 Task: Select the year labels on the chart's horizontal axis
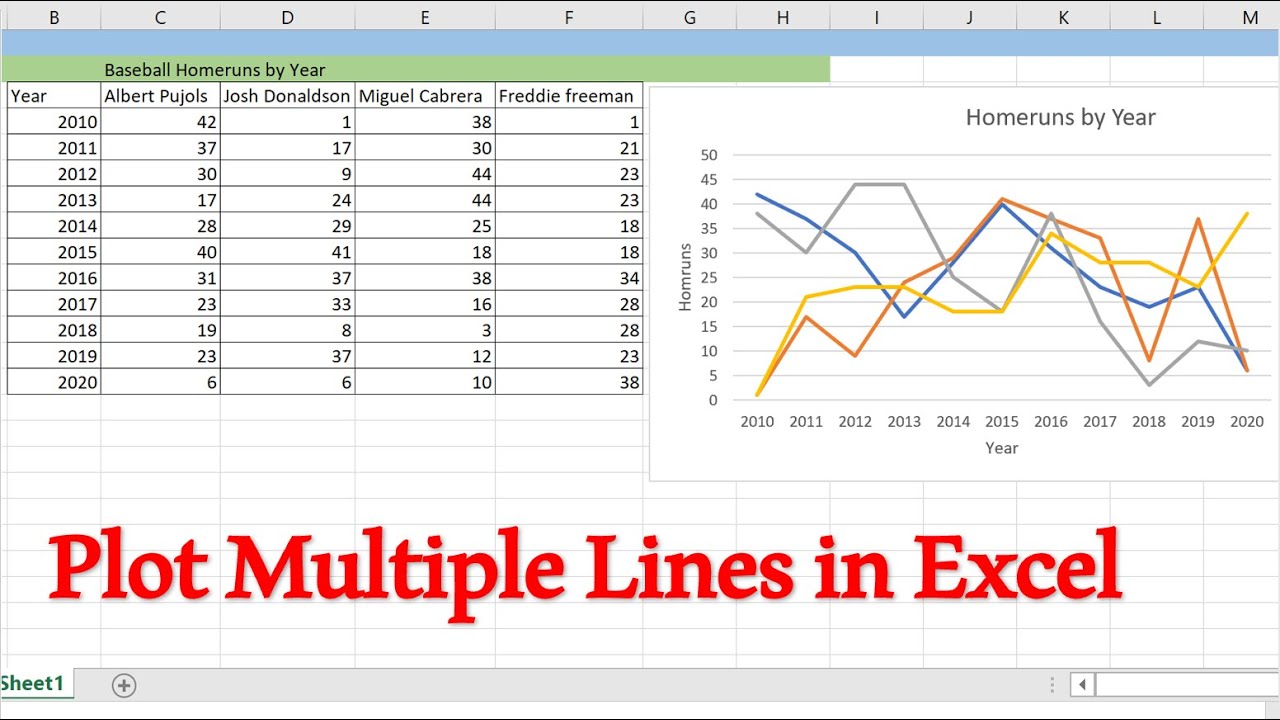[x=1002, y=421]
